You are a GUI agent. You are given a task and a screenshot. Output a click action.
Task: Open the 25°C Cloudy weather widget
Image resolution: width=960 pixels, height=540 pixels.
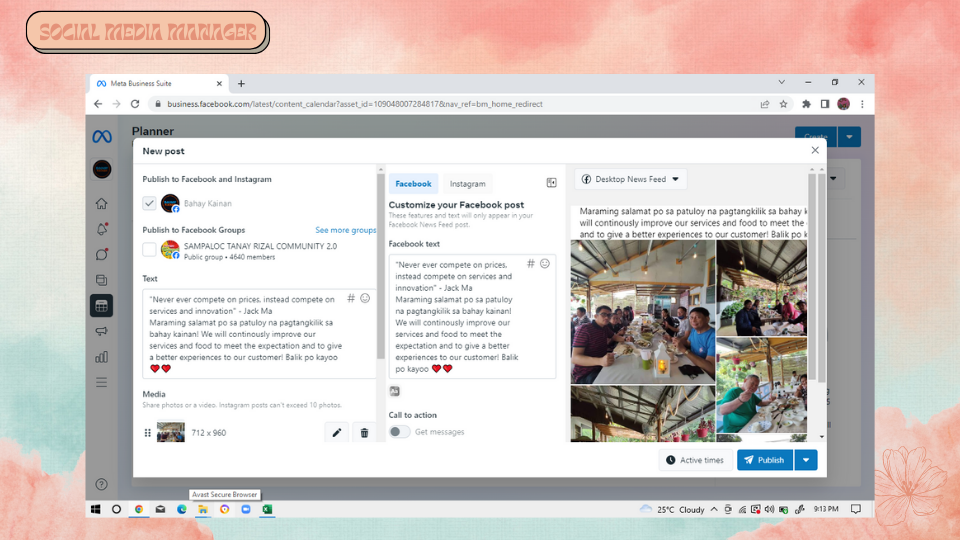point(672,509)
